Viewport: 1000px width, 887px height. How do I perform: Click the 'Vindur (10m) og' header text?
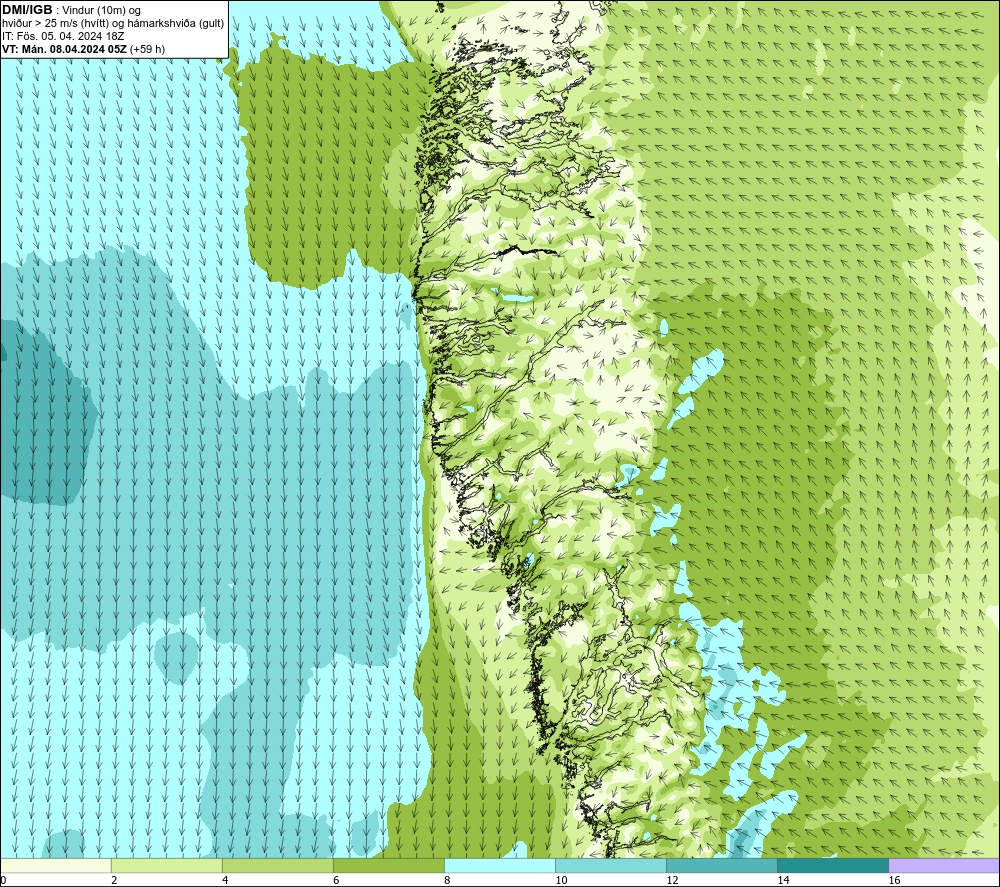pos(103,10)
